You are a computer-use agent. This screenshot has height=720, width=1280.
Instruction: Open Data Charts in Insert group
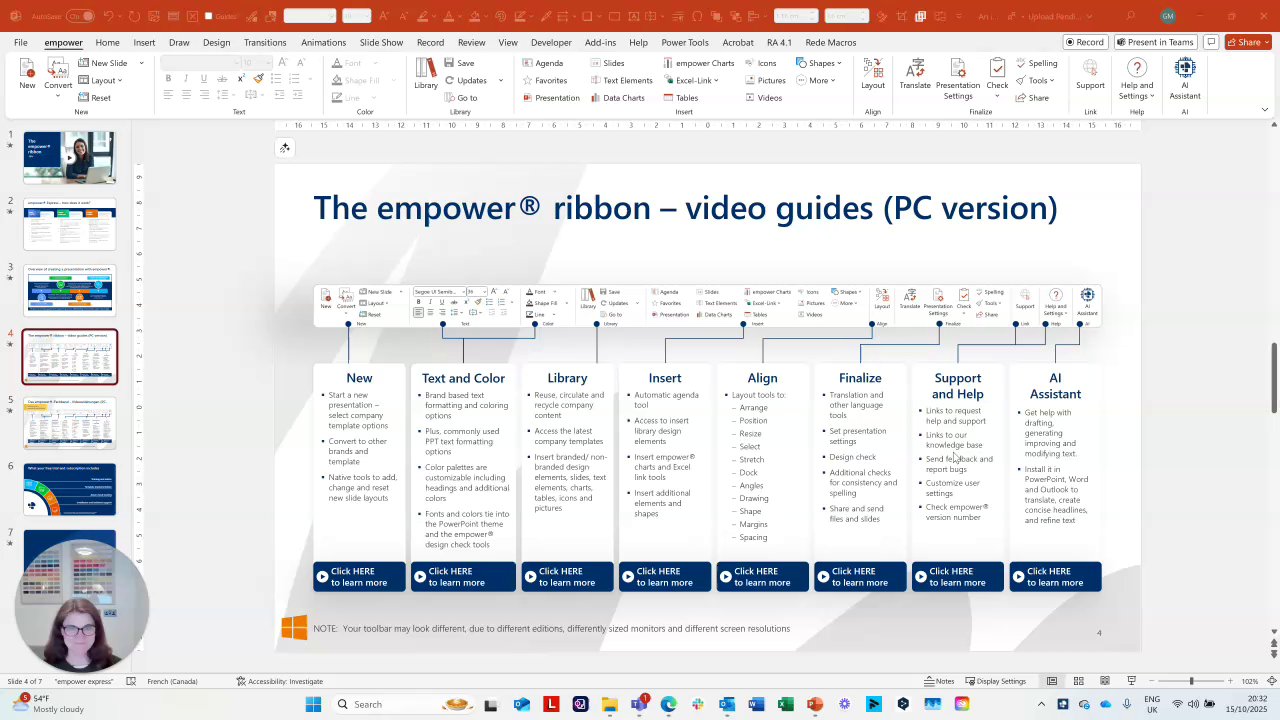617,98
